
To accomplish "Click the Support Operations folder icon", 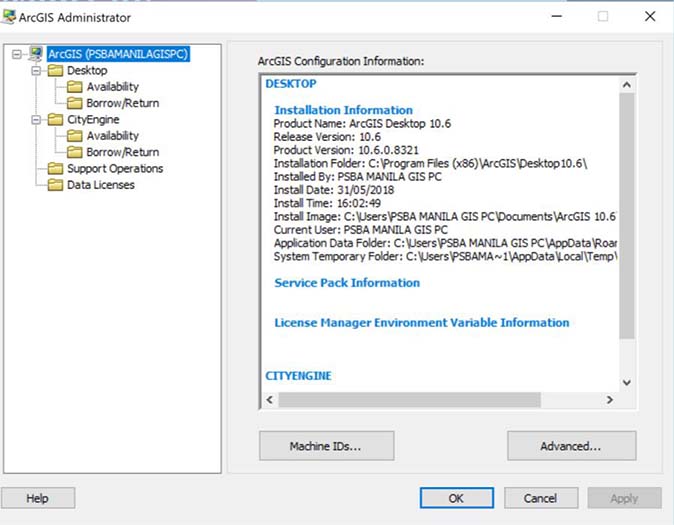I will (x=55, y=169).
